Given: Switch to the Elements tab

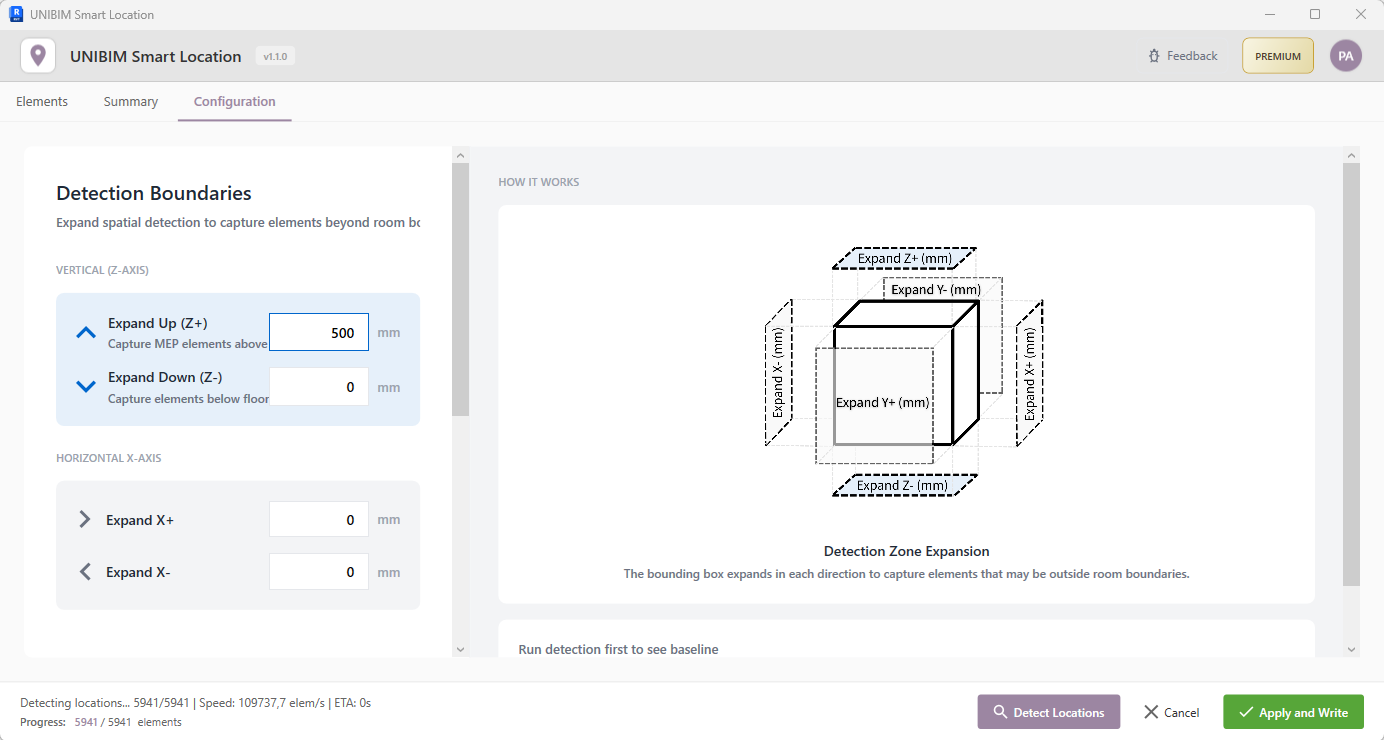Looking at the screenshot, I should (x=41, y=101).
